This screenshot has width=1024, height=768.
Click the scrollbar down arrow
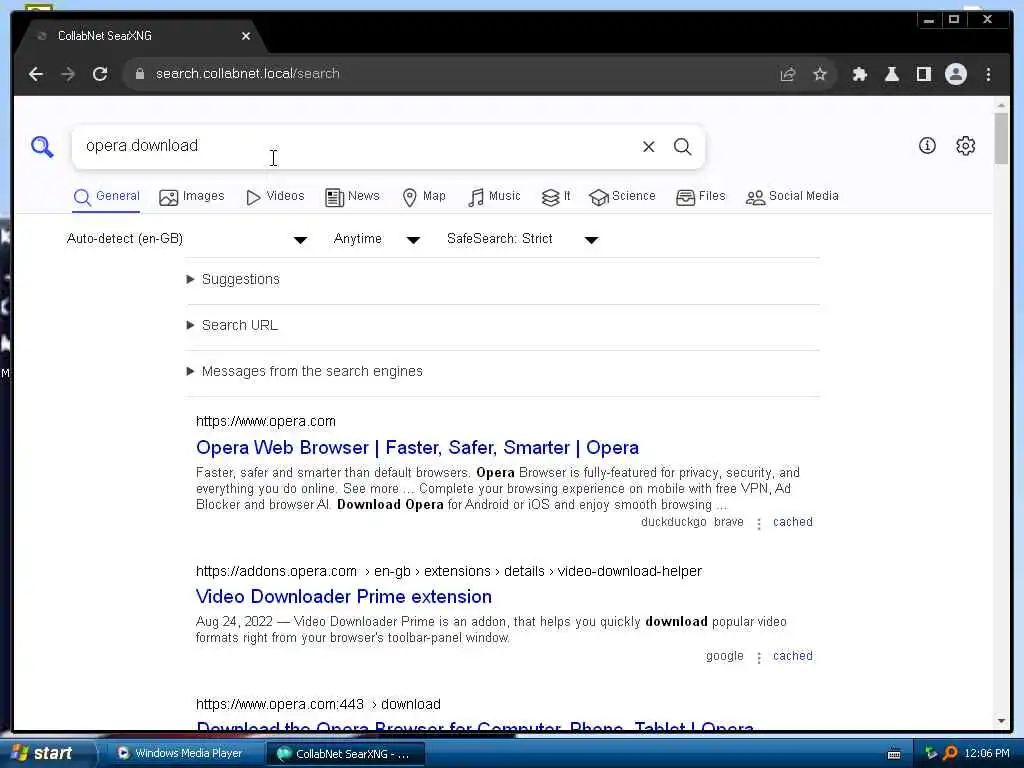[1001, 721]
